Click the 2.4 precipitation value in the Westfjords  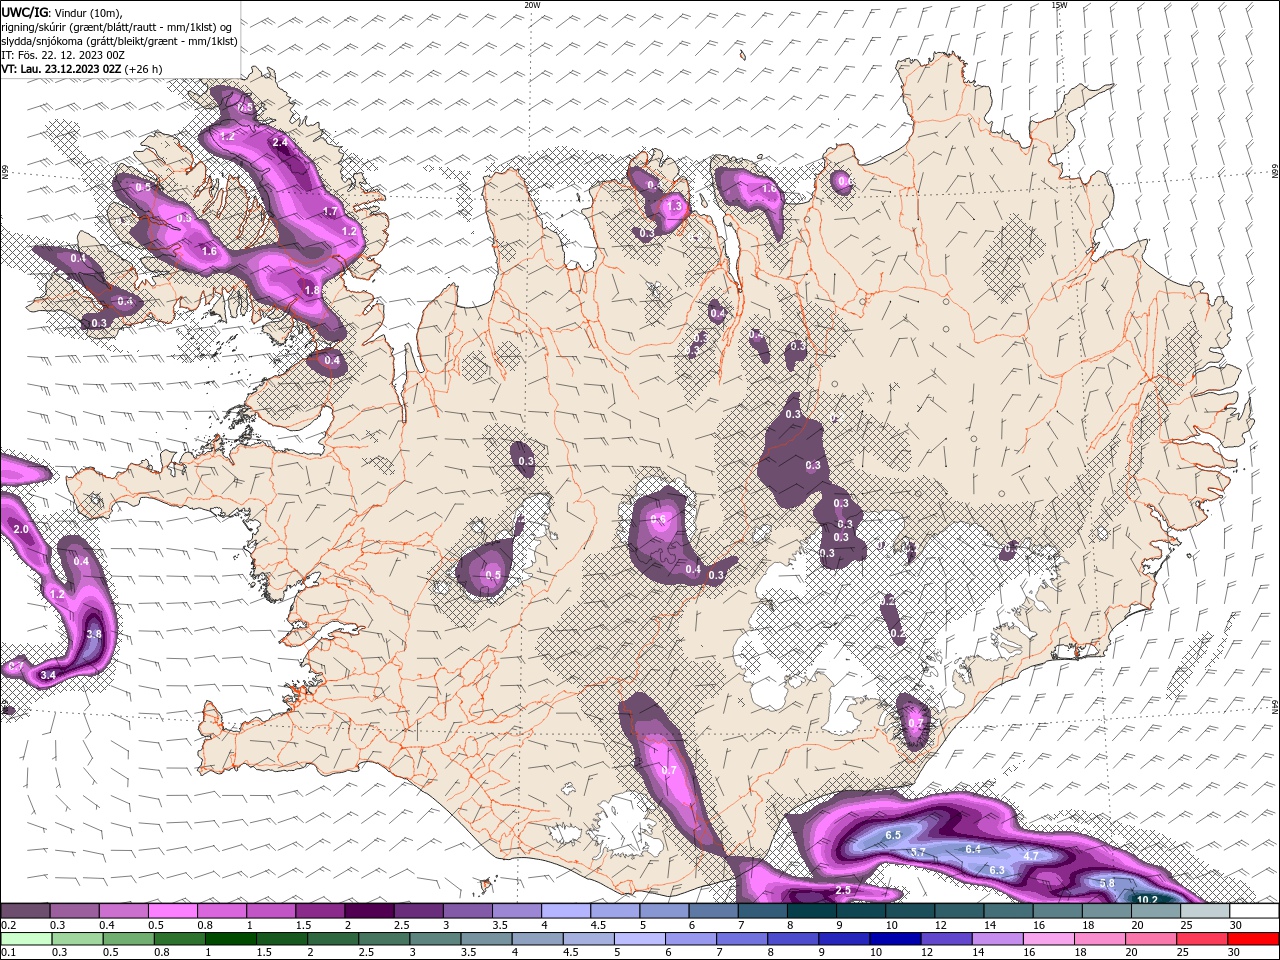(280, 143)
